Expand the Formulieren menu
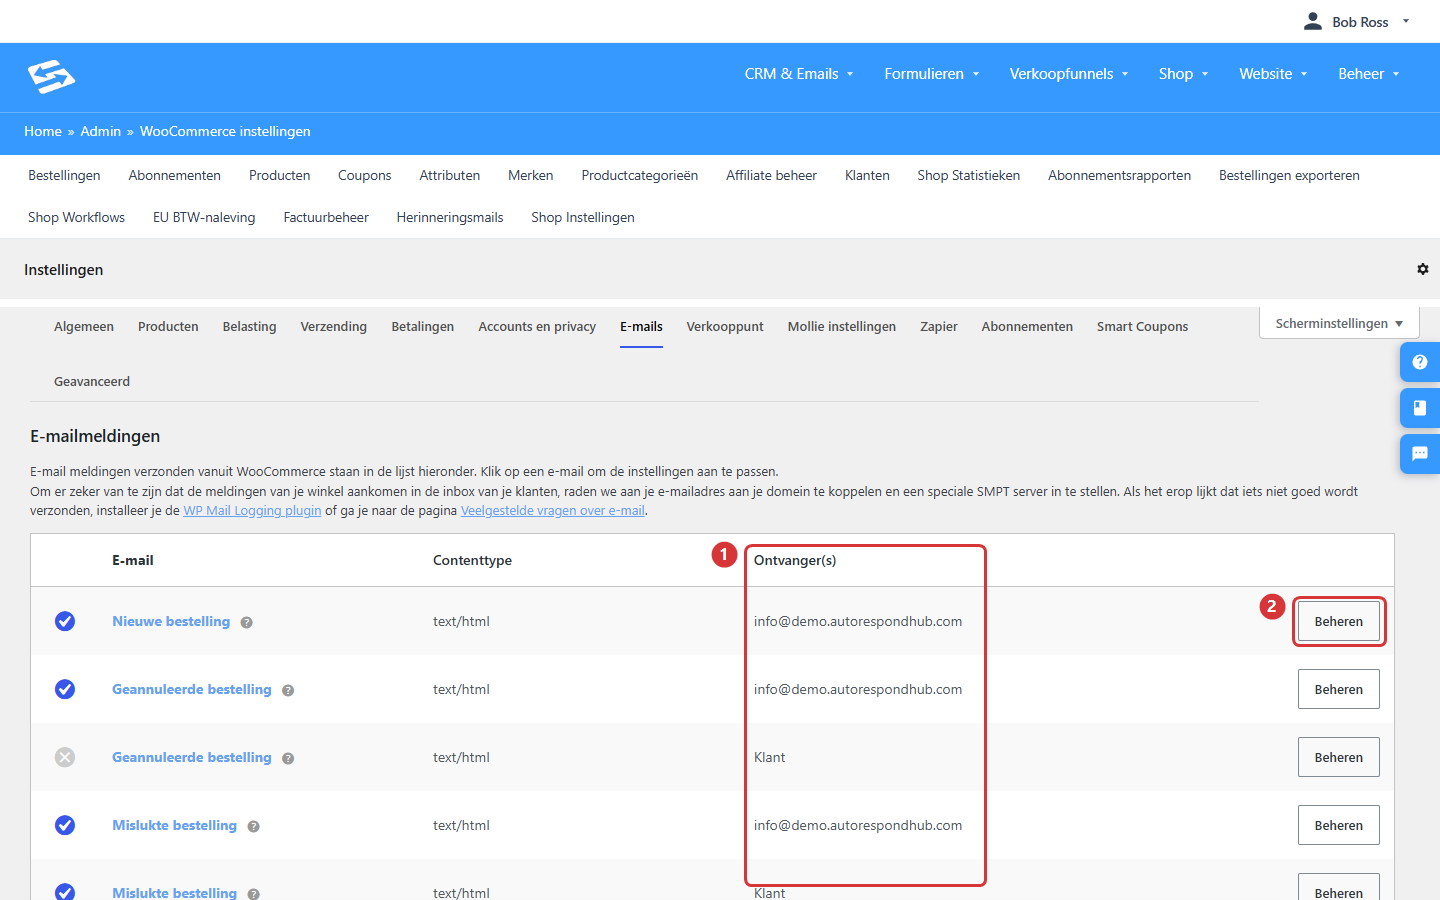Viewport: 1440px width, 900px height. point(932,74)
